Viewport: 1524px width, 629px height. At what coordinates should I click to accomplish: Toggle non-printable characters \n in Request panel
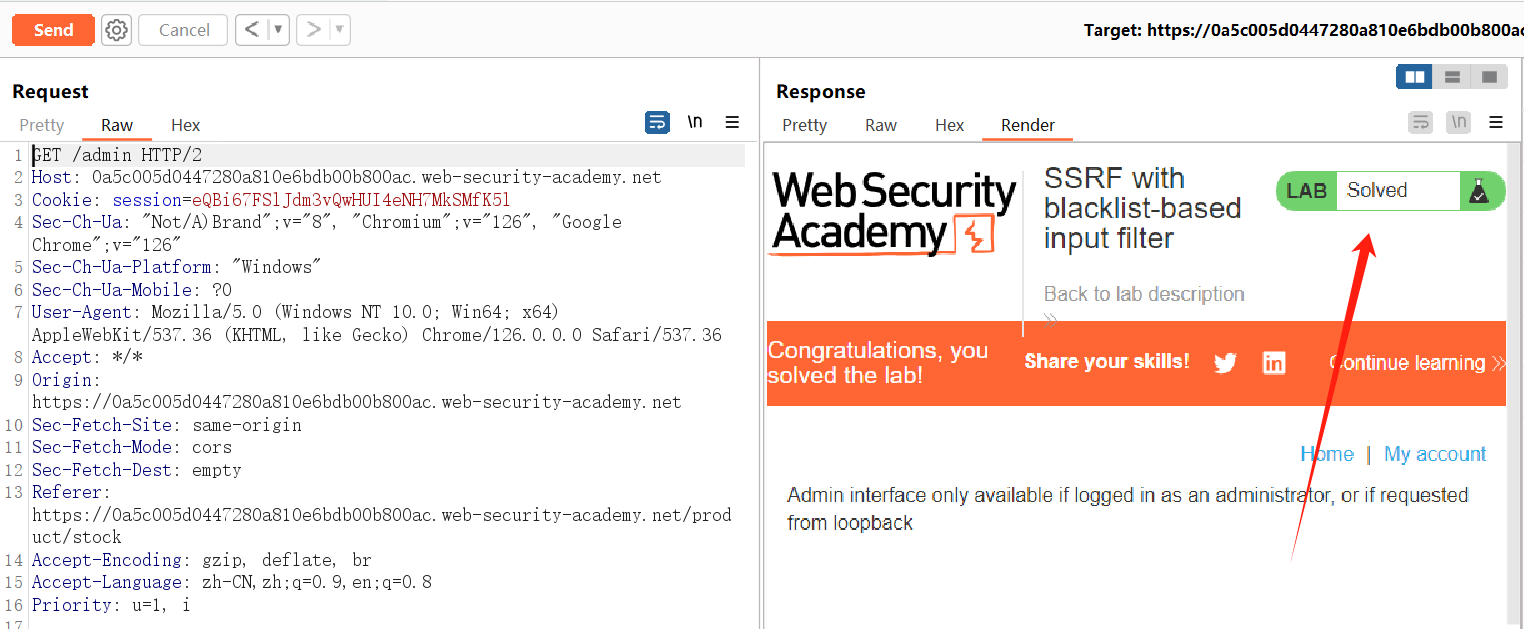[695, 122]
